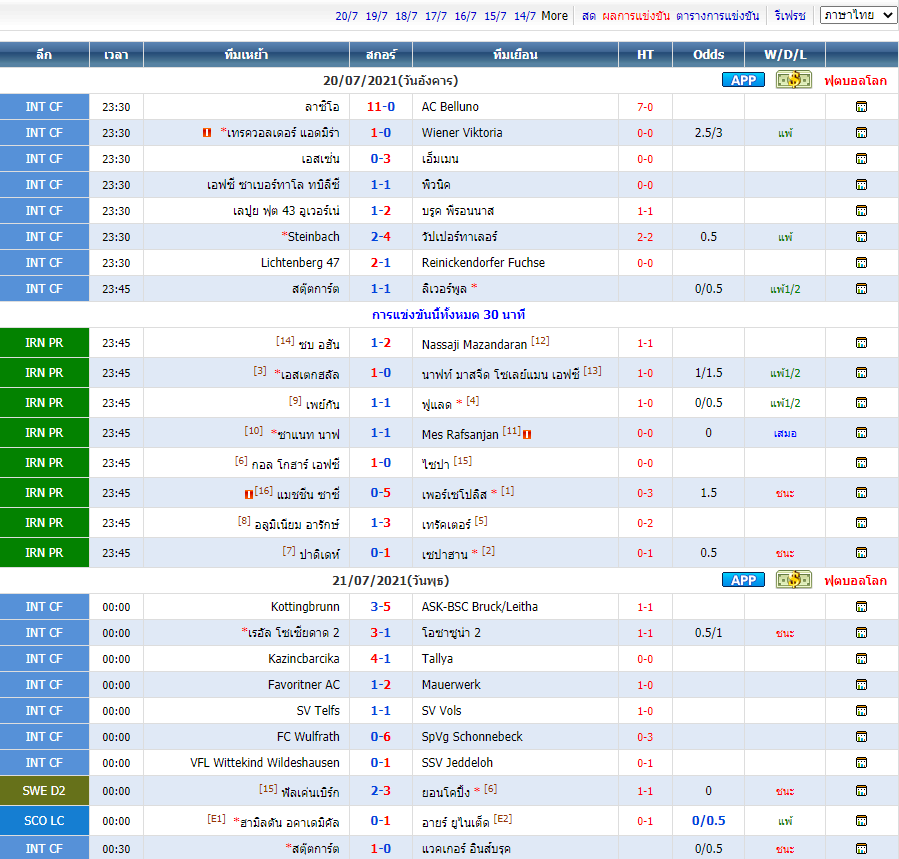Select the 16/7 date link
The height and width of the screenshot is (859, 899).
pos(466,16)
